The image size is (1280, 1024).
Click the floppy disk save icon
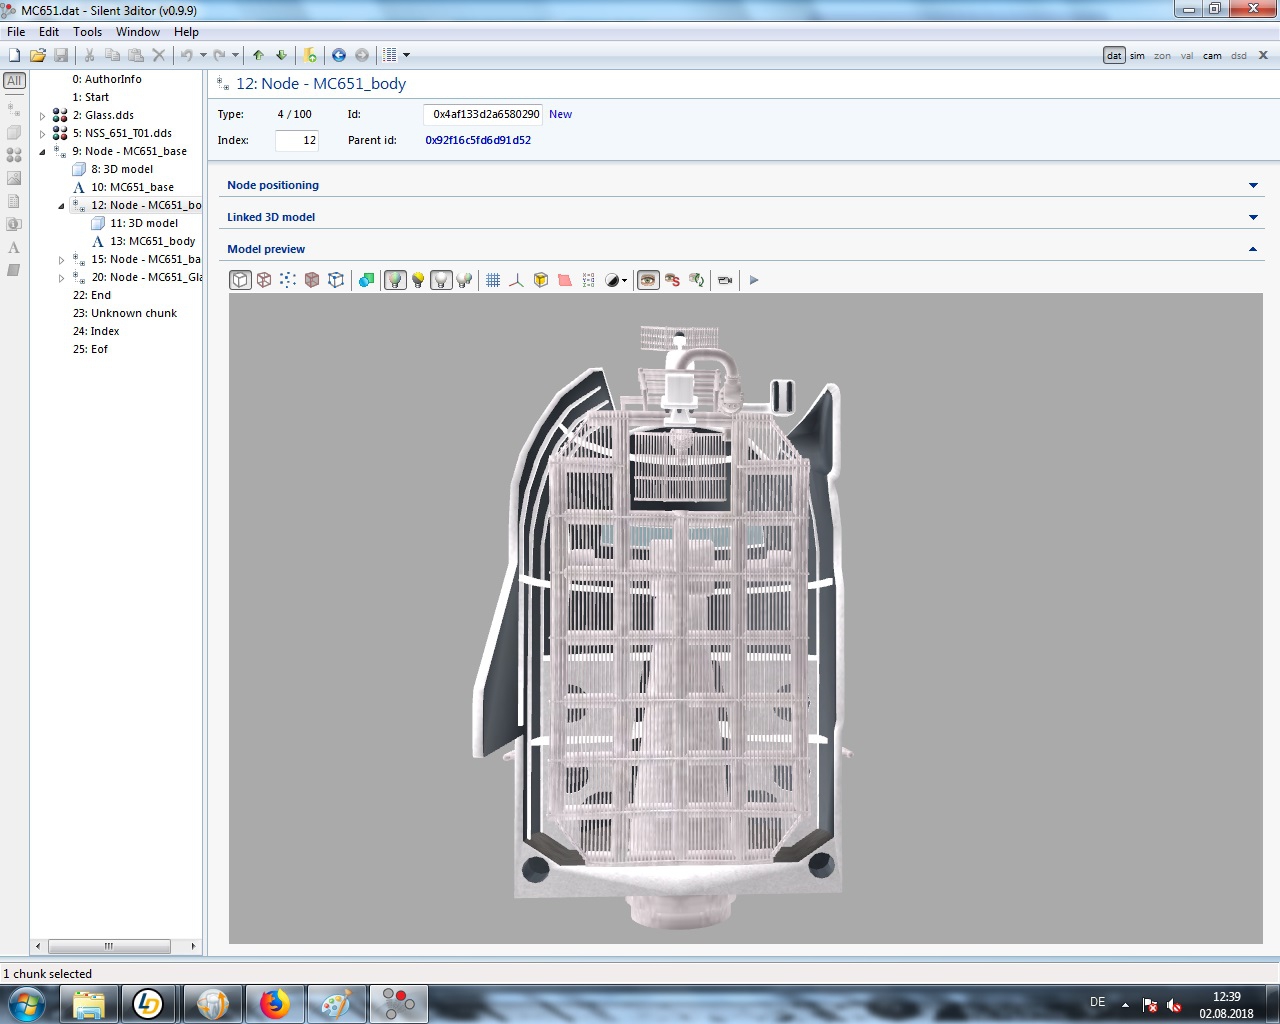click(x=61, y=55)
